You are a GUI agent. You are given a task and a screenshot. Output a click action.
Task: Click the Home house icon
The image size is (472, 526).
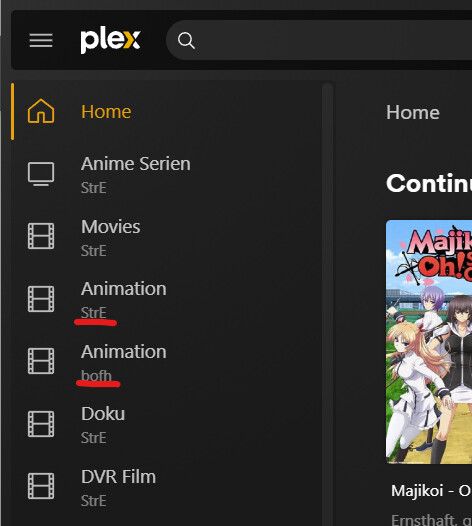click(x=41, y=111)
